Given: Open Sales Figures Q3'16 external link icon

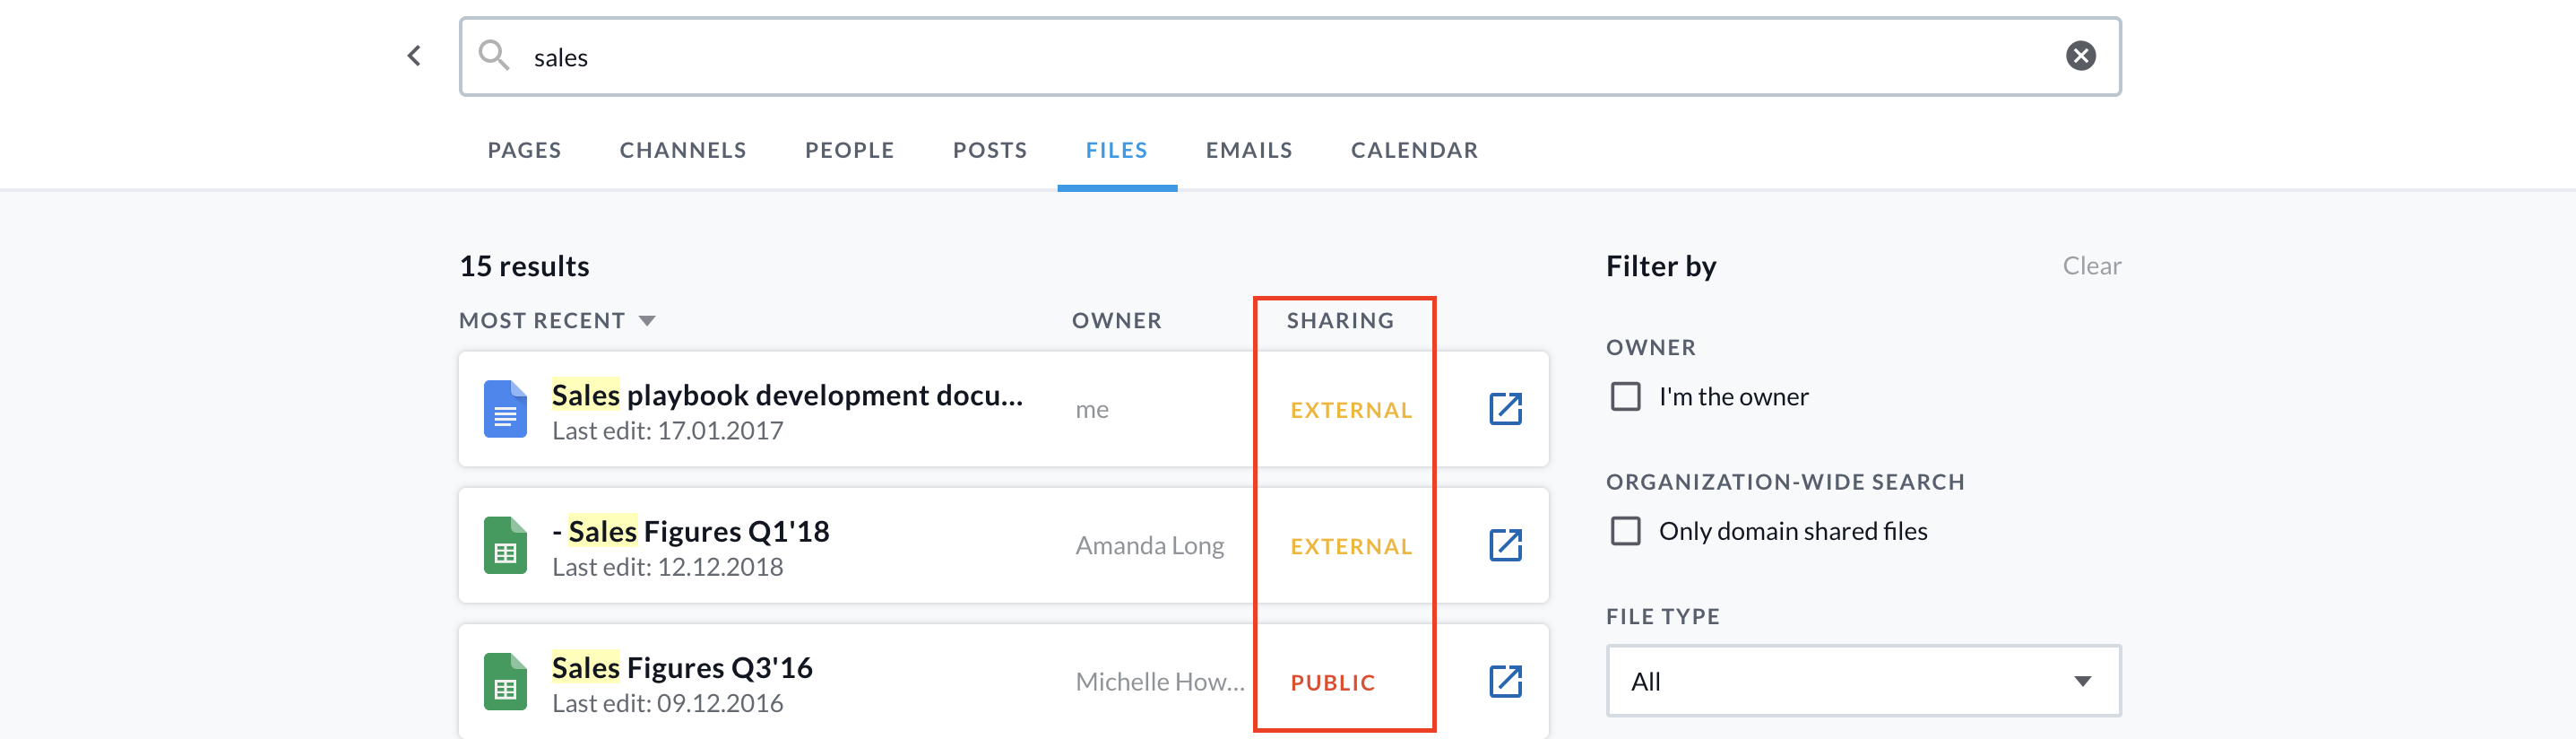Looking at the screenshot, I should point(1505,681).
